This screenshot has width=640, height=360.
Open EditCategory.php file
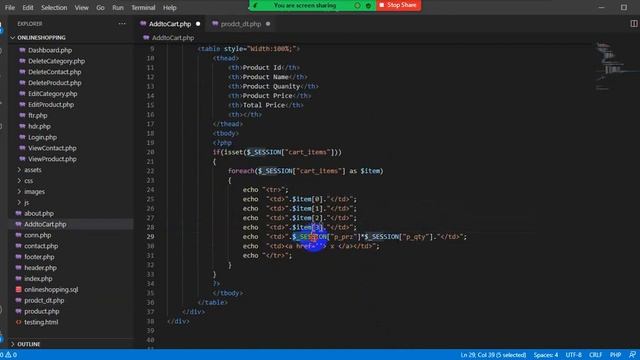tap(53, 94)
